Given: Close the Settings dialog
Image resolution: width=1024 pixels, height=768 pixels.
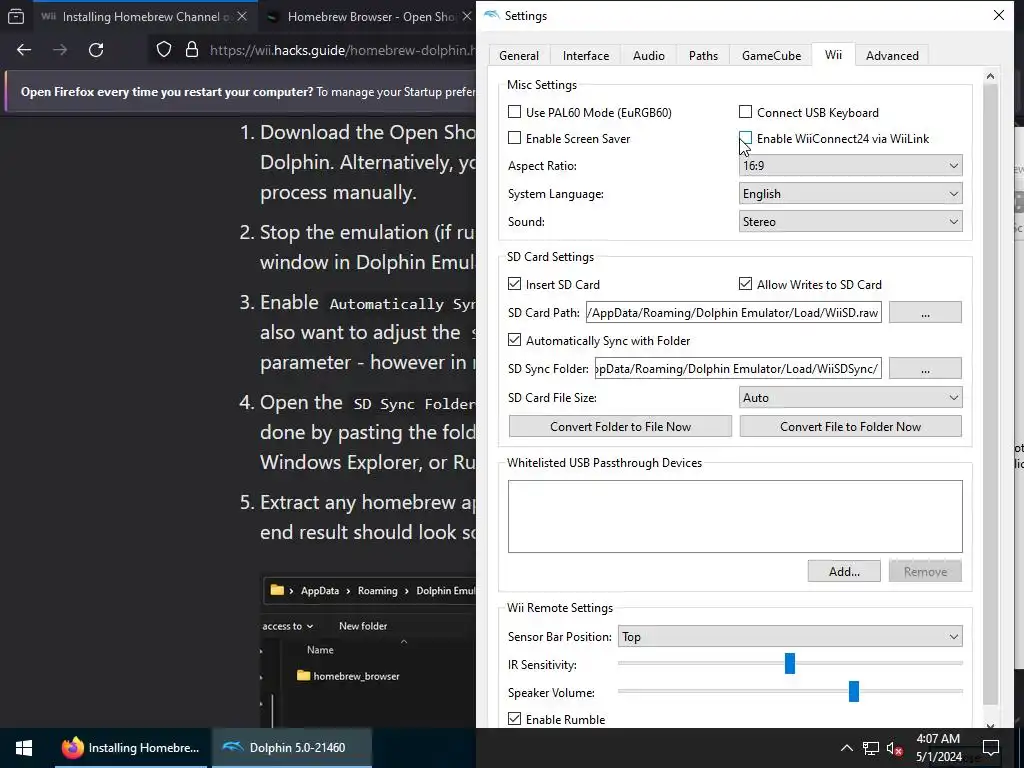Looking at the screenshot, I should 999,15.
